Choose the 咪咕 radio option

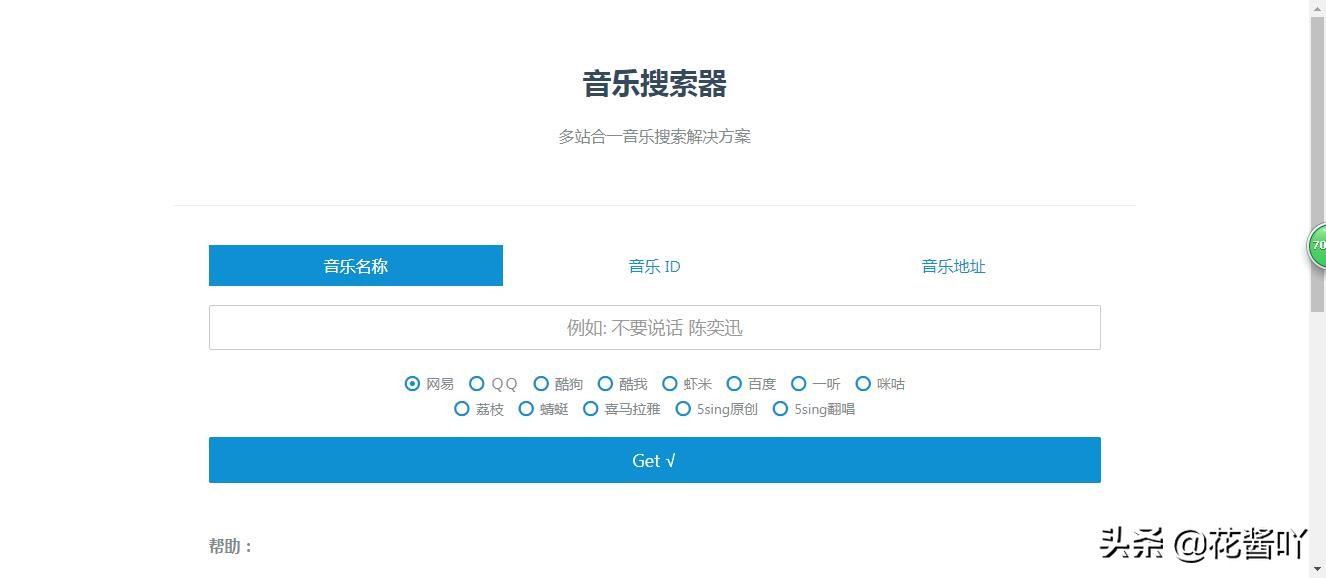point(862,383)
